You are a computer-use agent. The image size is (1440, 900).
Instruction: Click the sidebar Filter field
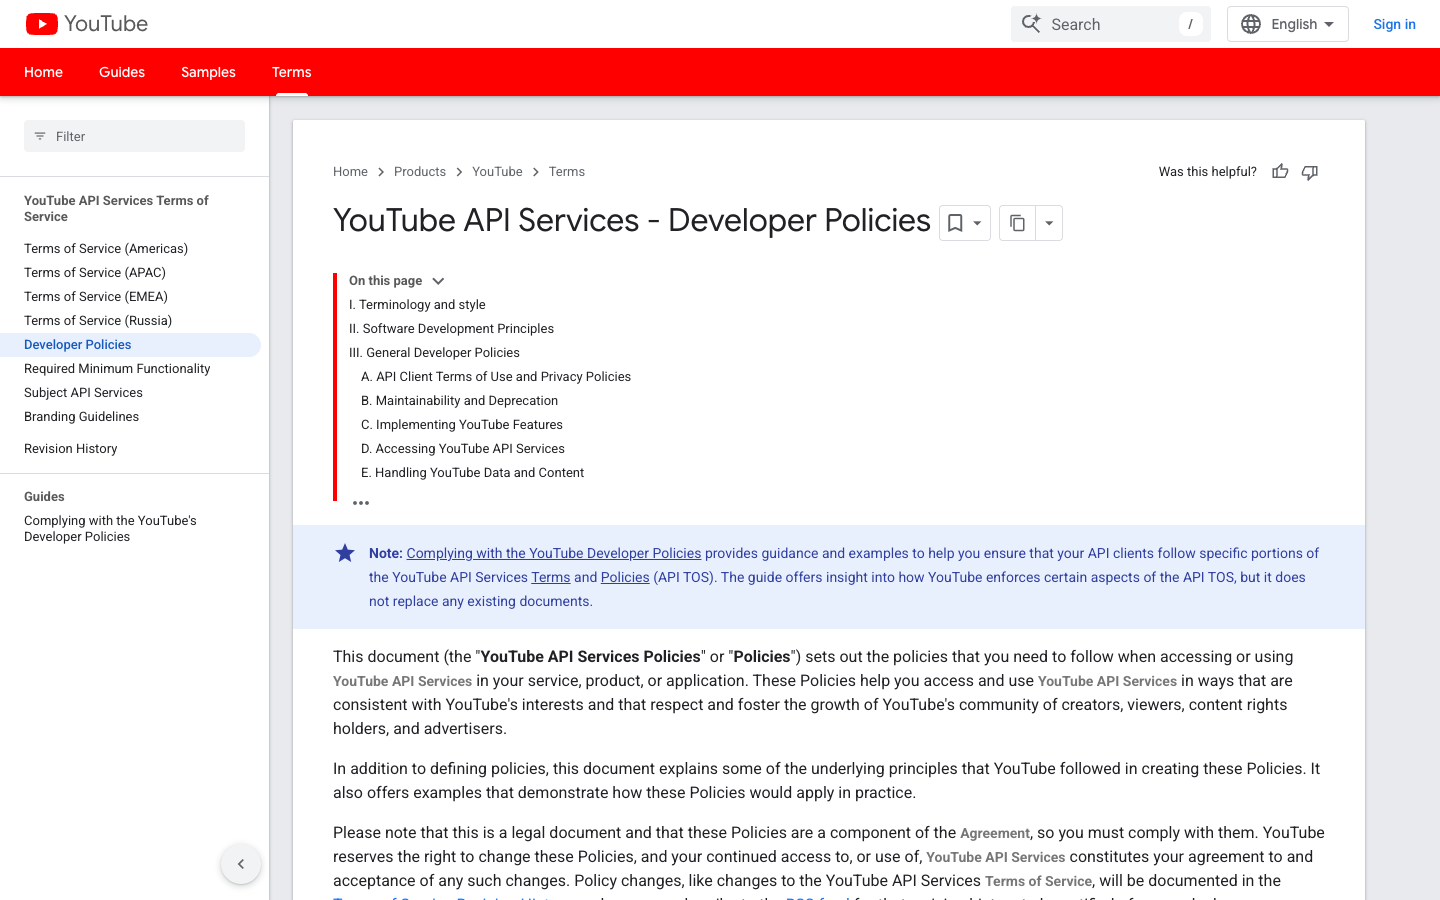tap(134, 136)
